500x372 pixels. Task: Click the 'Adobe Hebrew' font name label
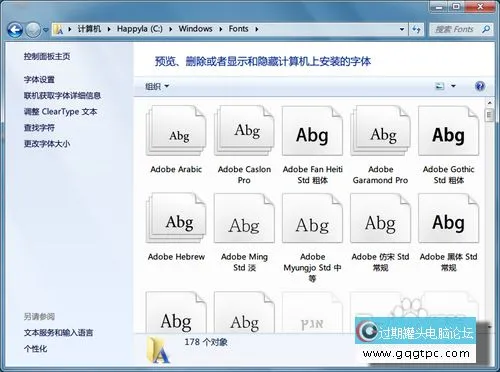click(x=176, y=257)
